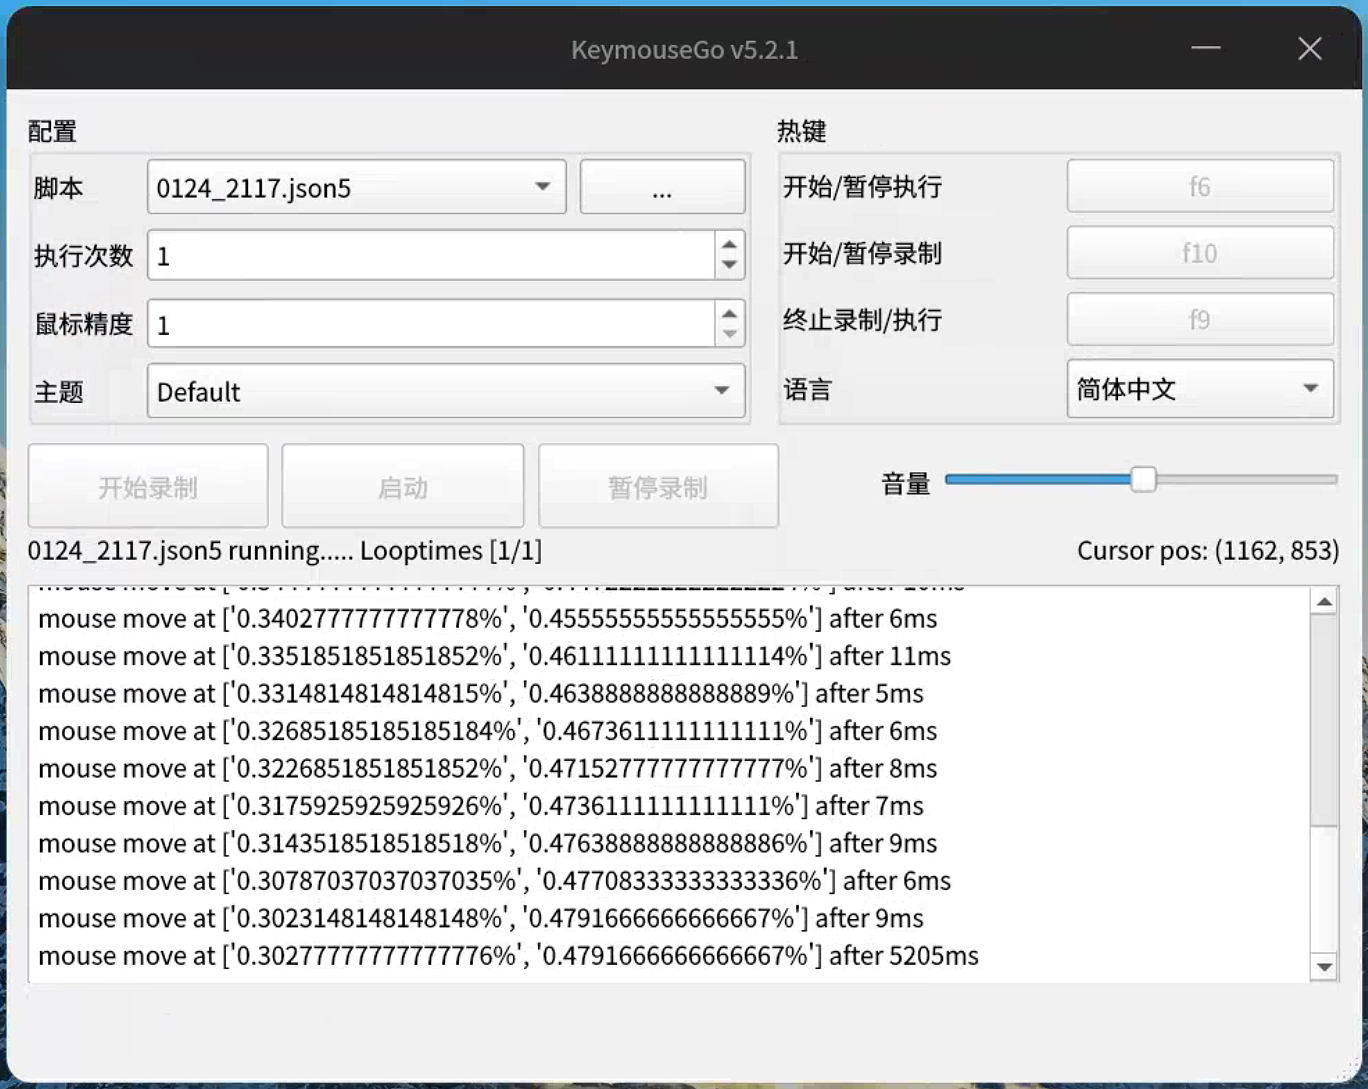The width and height of the screenshot is (1368, 1089).
Task: Open the 语言 dropdown showing 简体中文
Action: (1200, 389)
